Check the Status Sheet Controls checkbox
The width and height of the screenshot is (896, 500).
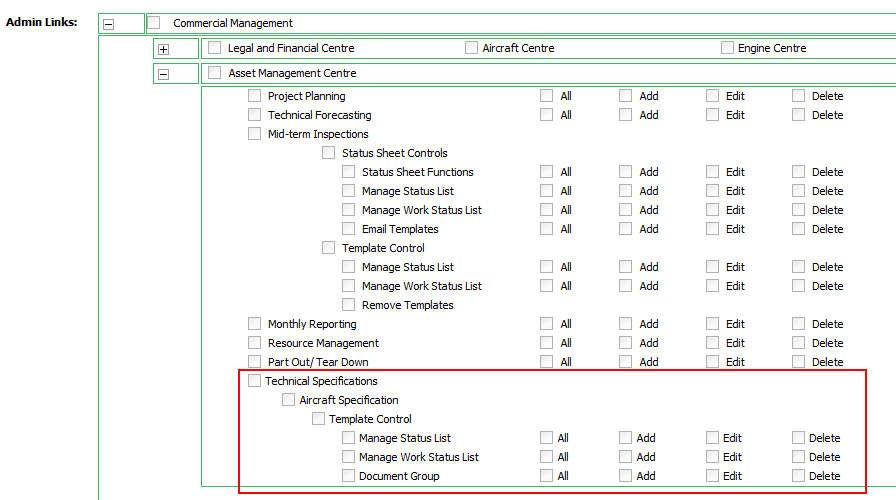[x=328, y=153]
